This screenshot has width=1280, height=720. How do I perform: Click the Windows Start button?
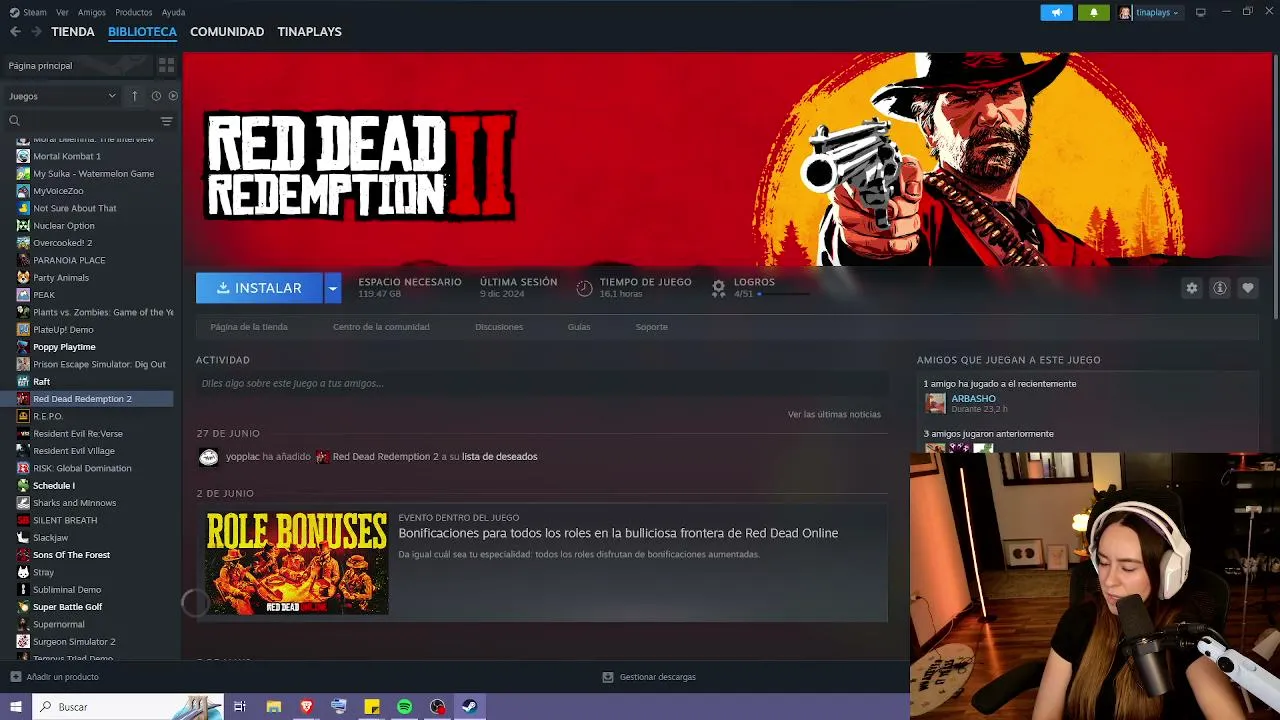point(15,707)
